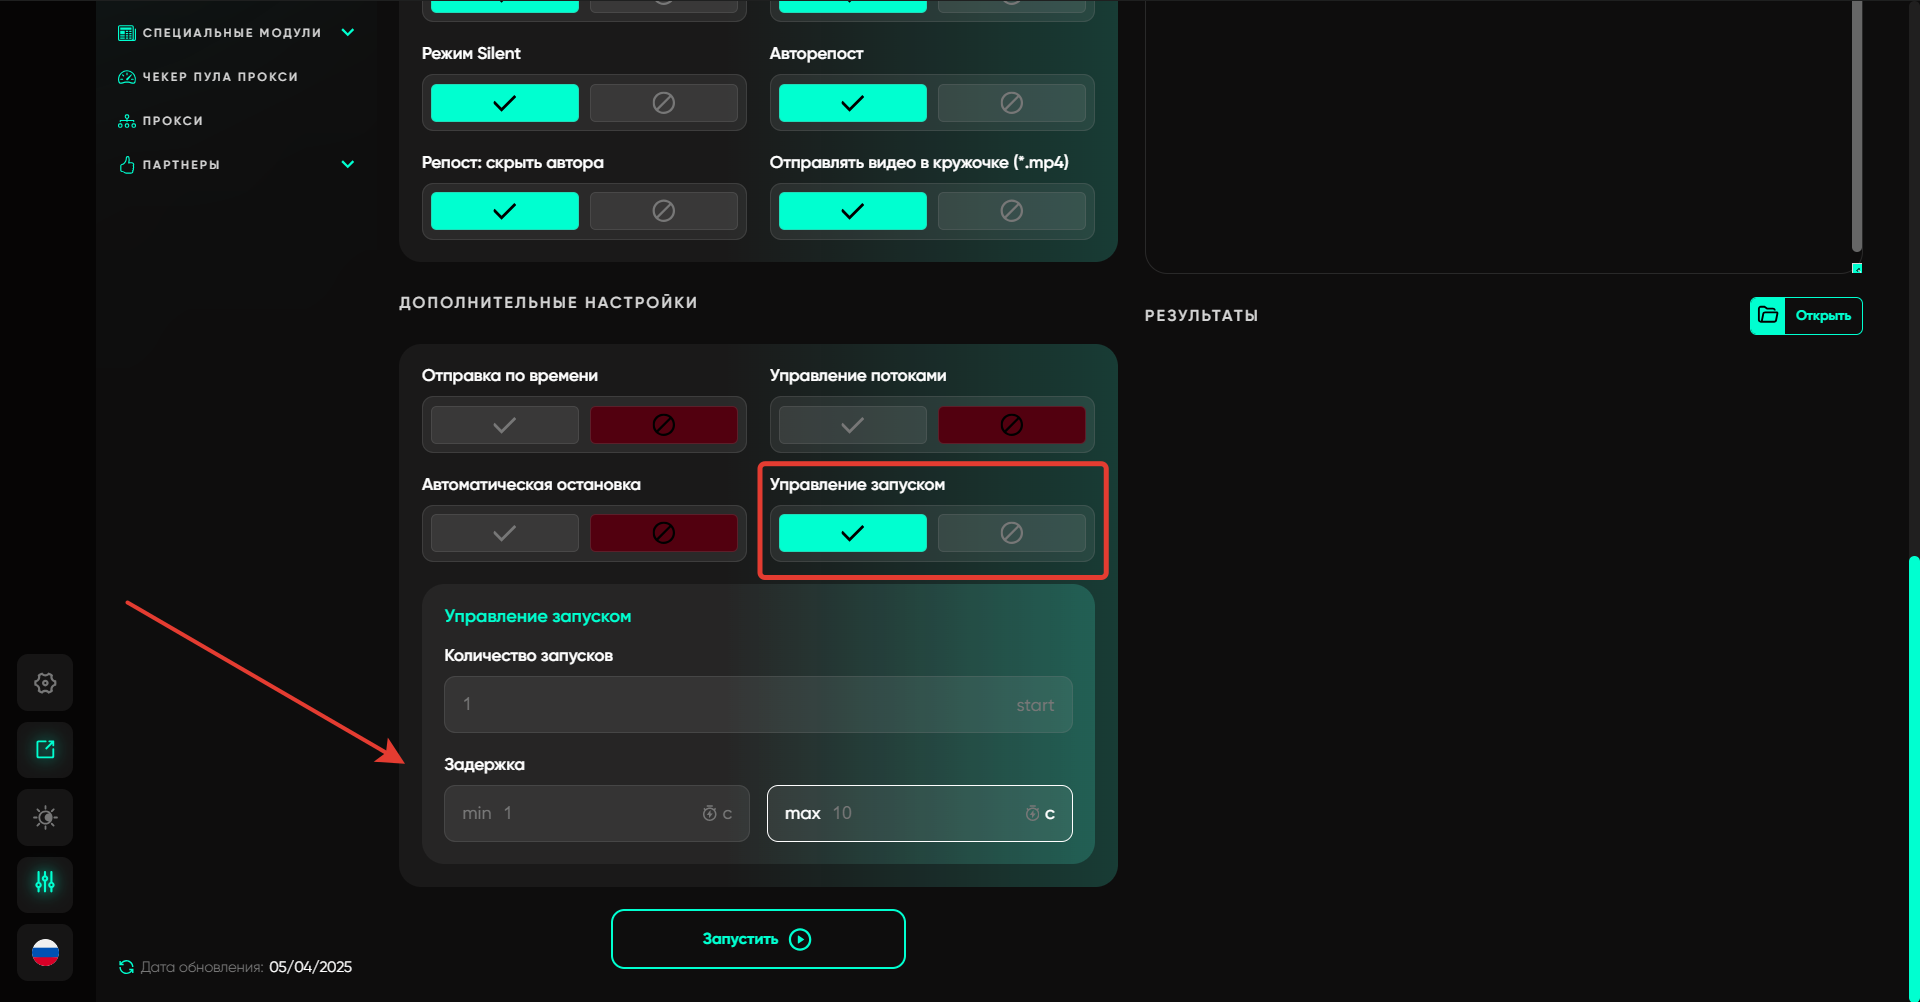
Task: Open Чекер пула прокси menu item
Action: click(219, 77)
